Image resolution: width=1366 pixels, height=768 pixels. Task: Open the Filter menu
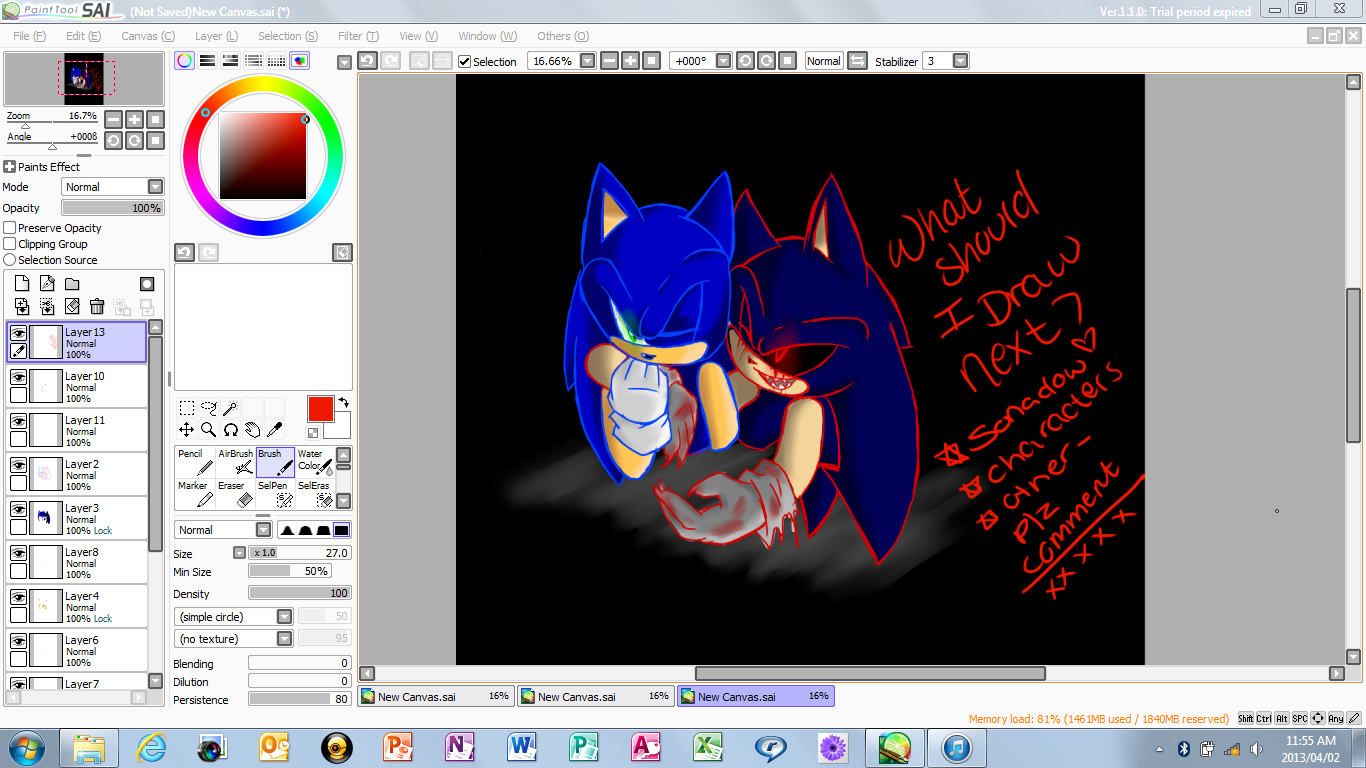tap(358, 36)
